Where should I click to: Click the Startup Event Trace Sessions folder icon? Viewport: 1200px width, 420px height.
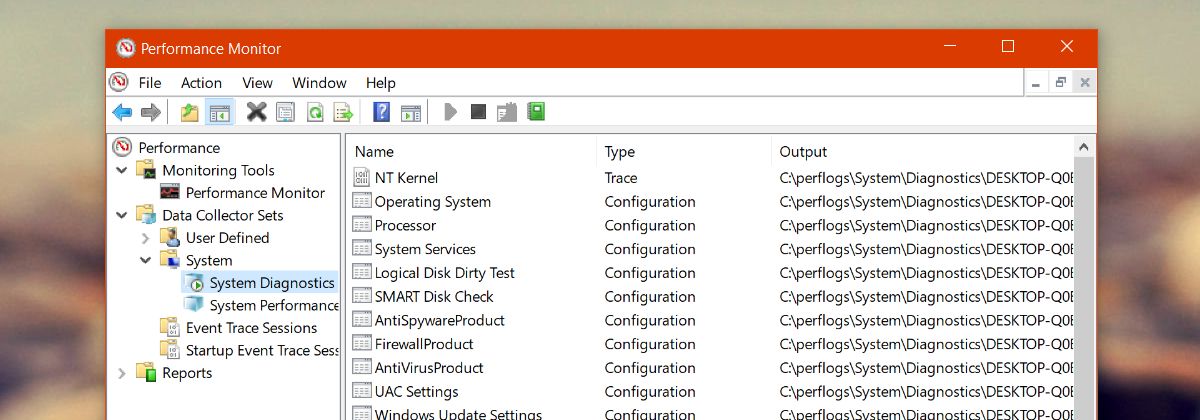coord(171,350)
